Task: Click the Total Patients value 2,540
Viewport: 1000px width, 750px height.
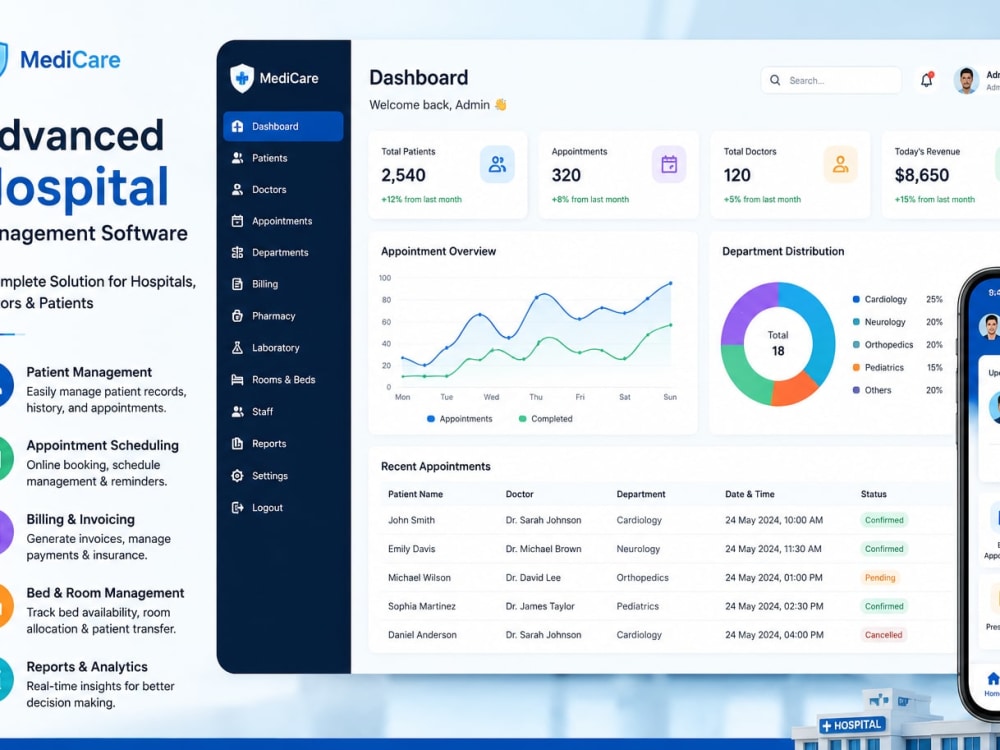Action: click(403, 175)
